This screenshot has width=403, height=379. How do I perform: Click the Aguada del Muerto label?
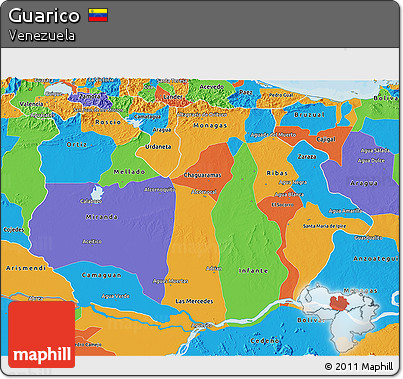point(273,135)
